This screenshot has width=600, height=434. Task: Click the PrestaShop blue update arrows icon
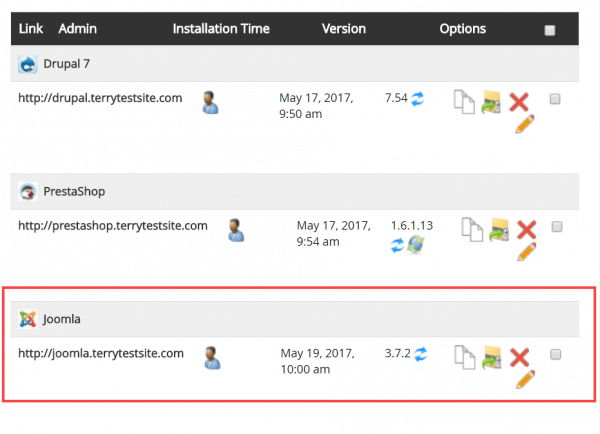[x=397, y=245]
